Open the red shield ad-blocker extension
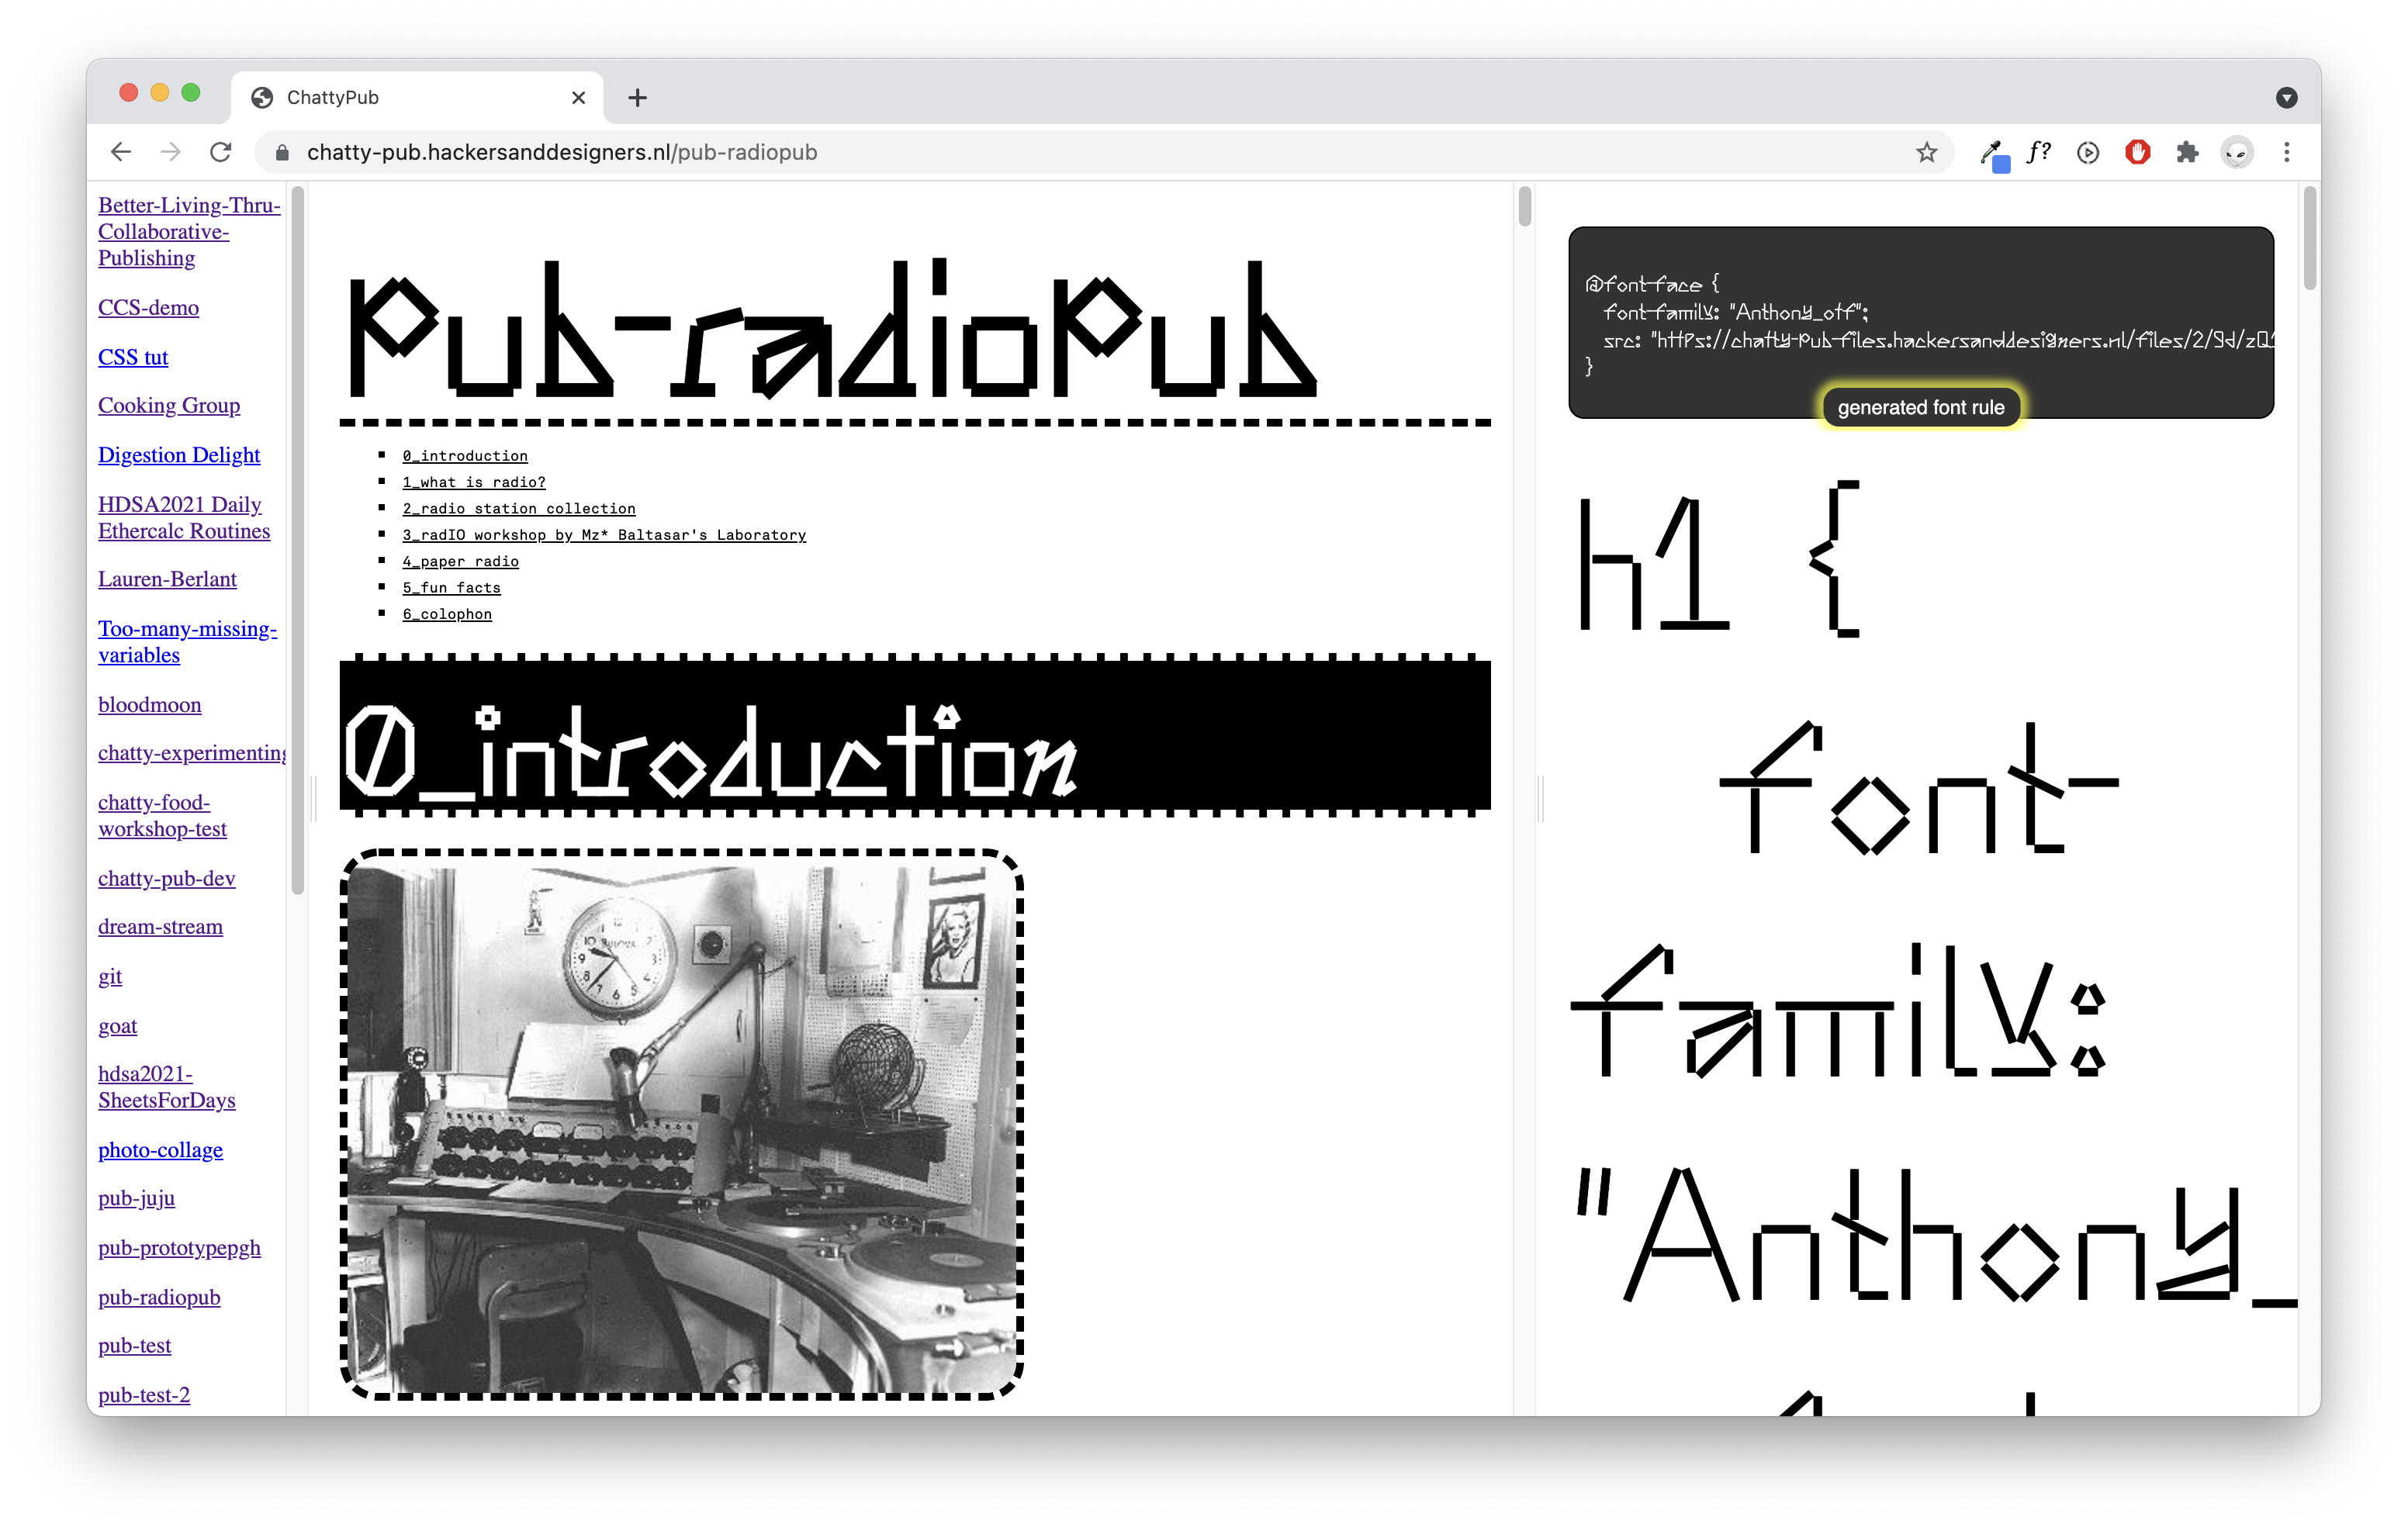2408x1531 pixels. [x=2137, y=152]
